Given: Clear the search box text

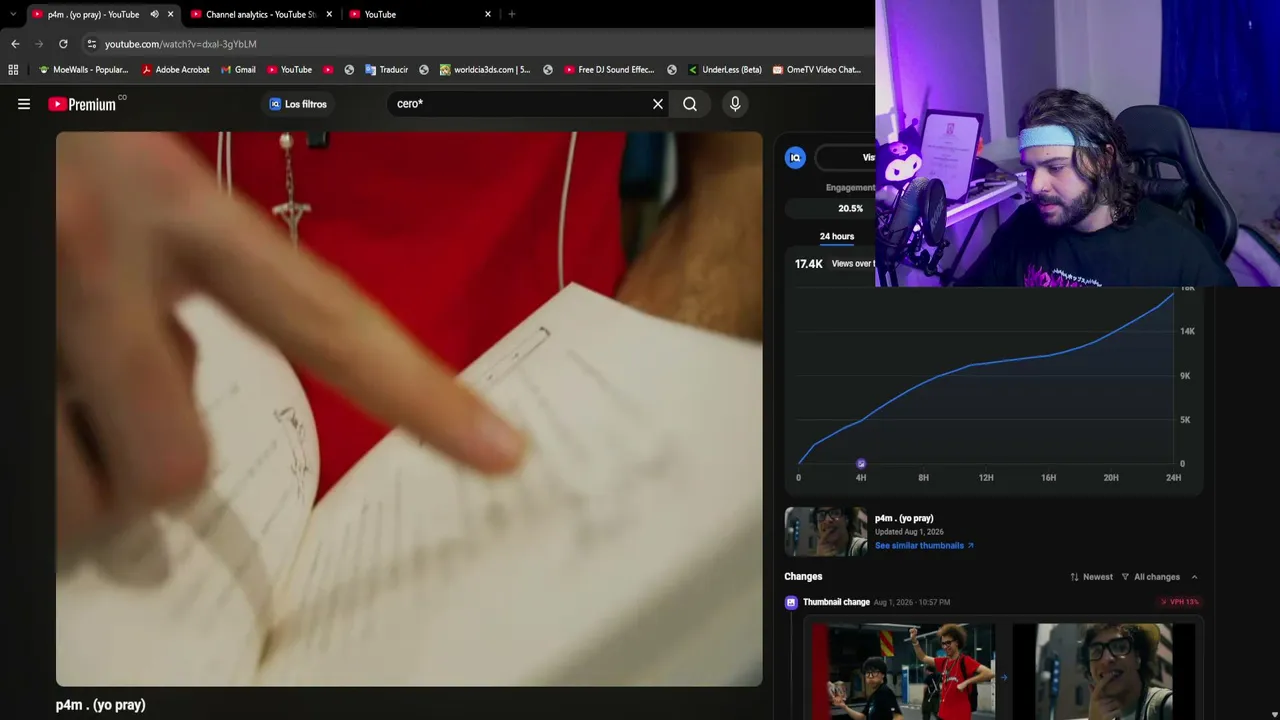Looking at the screenshot, I should coord(658,104).
